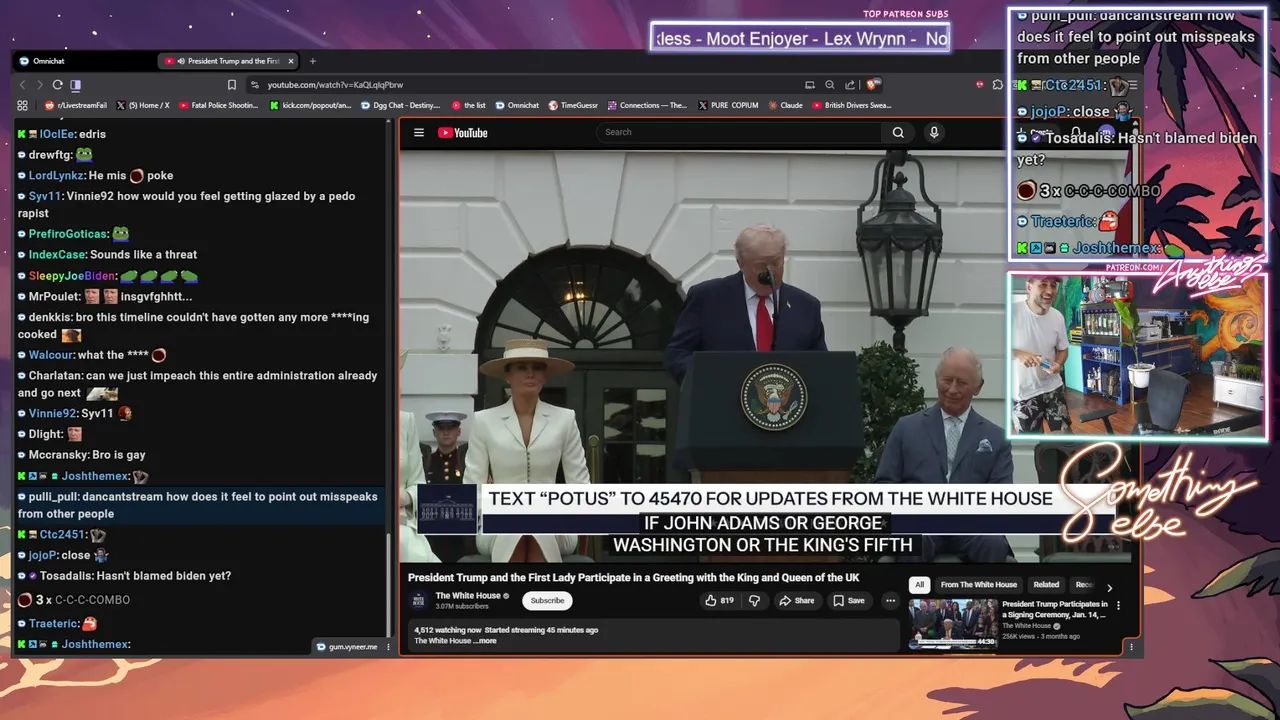Open the Signing Ceremony video thumbnail

[x=953, y=623]
